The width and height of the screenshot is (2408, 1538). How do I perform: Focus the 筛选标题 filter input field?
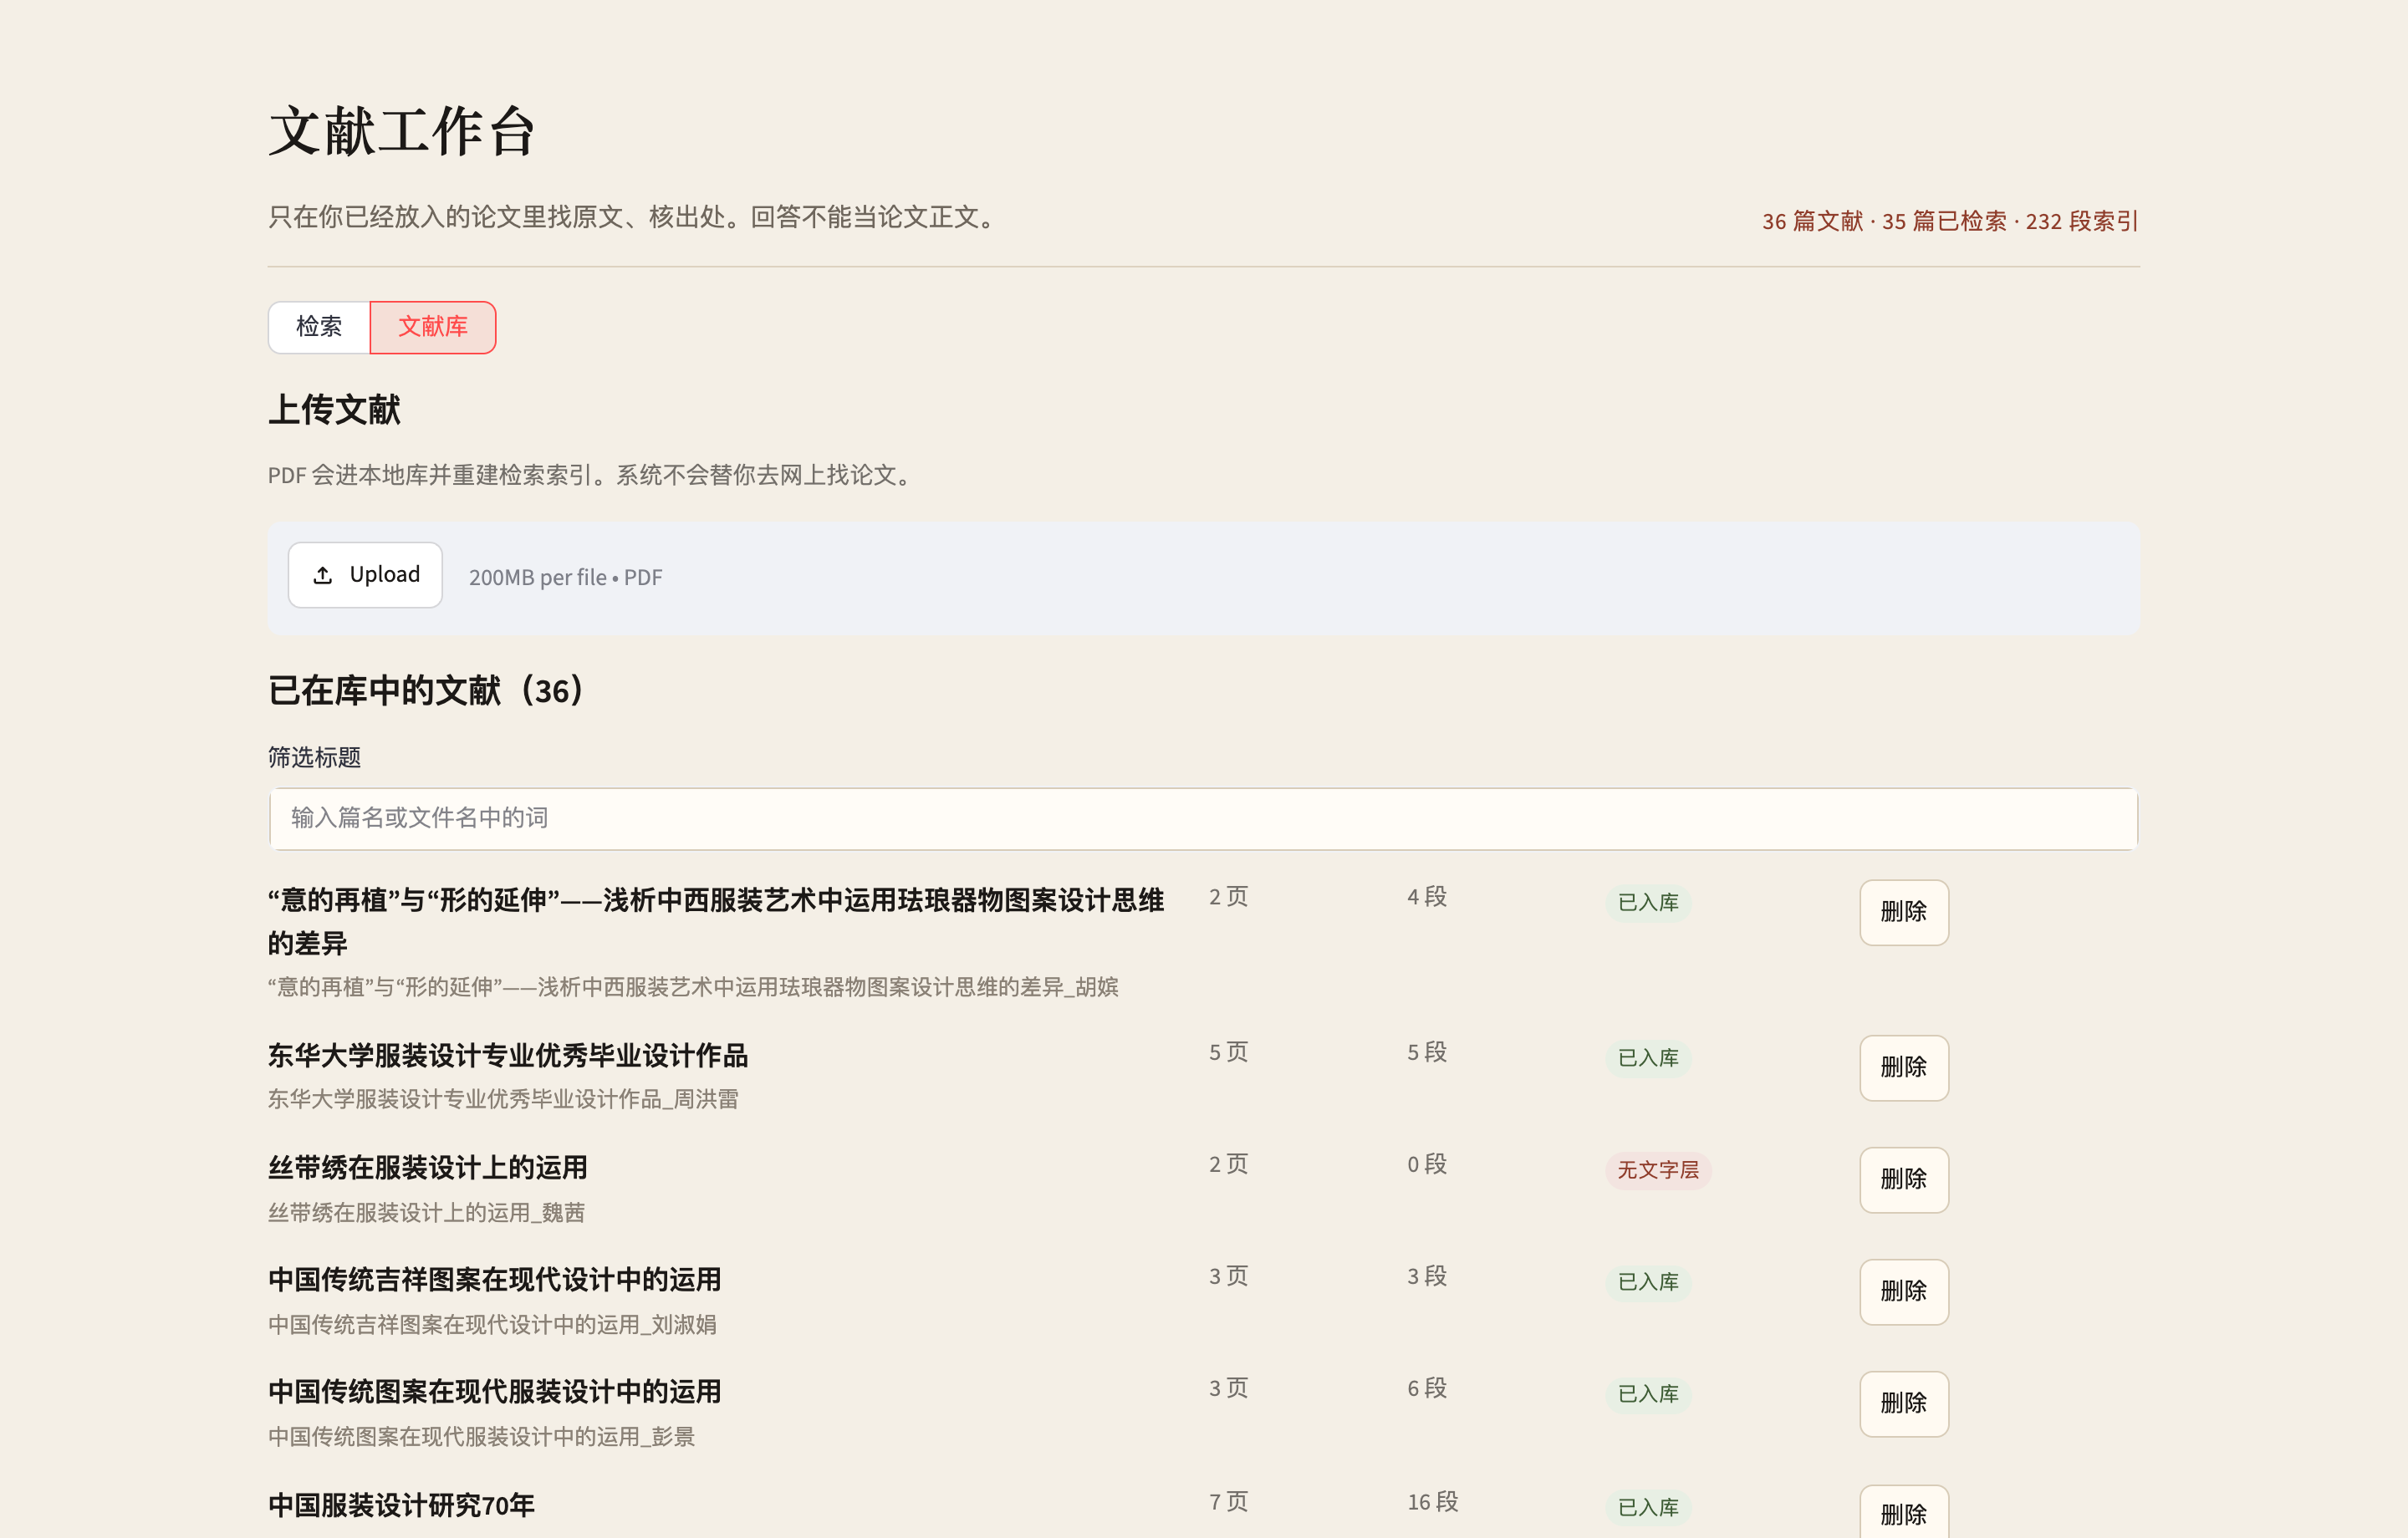[x=1203, y=818]
